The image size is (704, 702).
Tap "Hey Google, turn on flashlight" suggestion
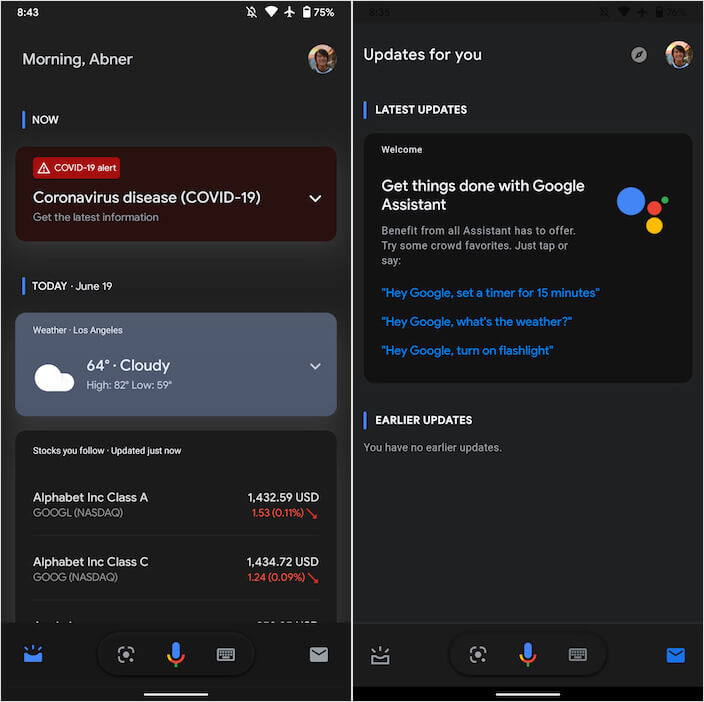467,351
